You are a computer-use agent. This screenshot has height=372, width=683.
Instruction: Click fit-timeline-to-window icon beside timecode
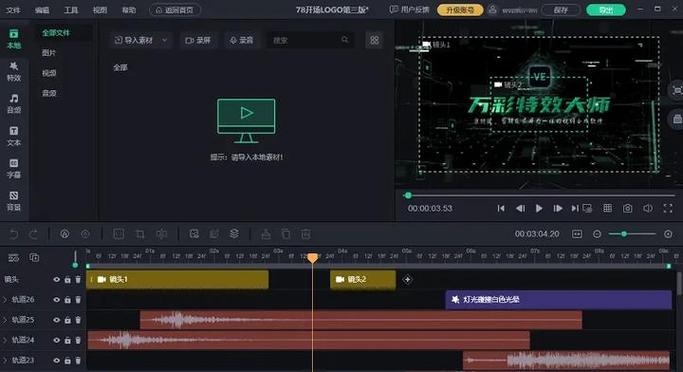[577, 234]
